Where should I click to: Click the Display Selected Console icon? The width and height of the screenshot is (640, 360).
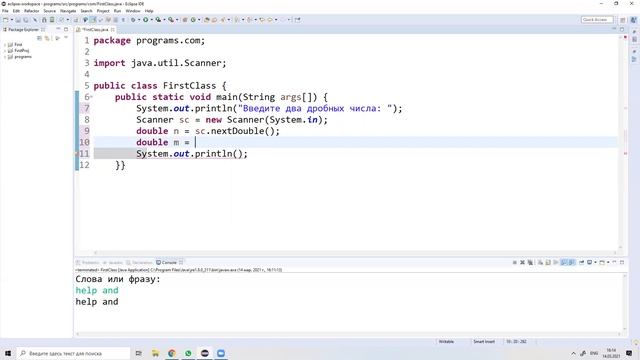(x=589, y=262)
